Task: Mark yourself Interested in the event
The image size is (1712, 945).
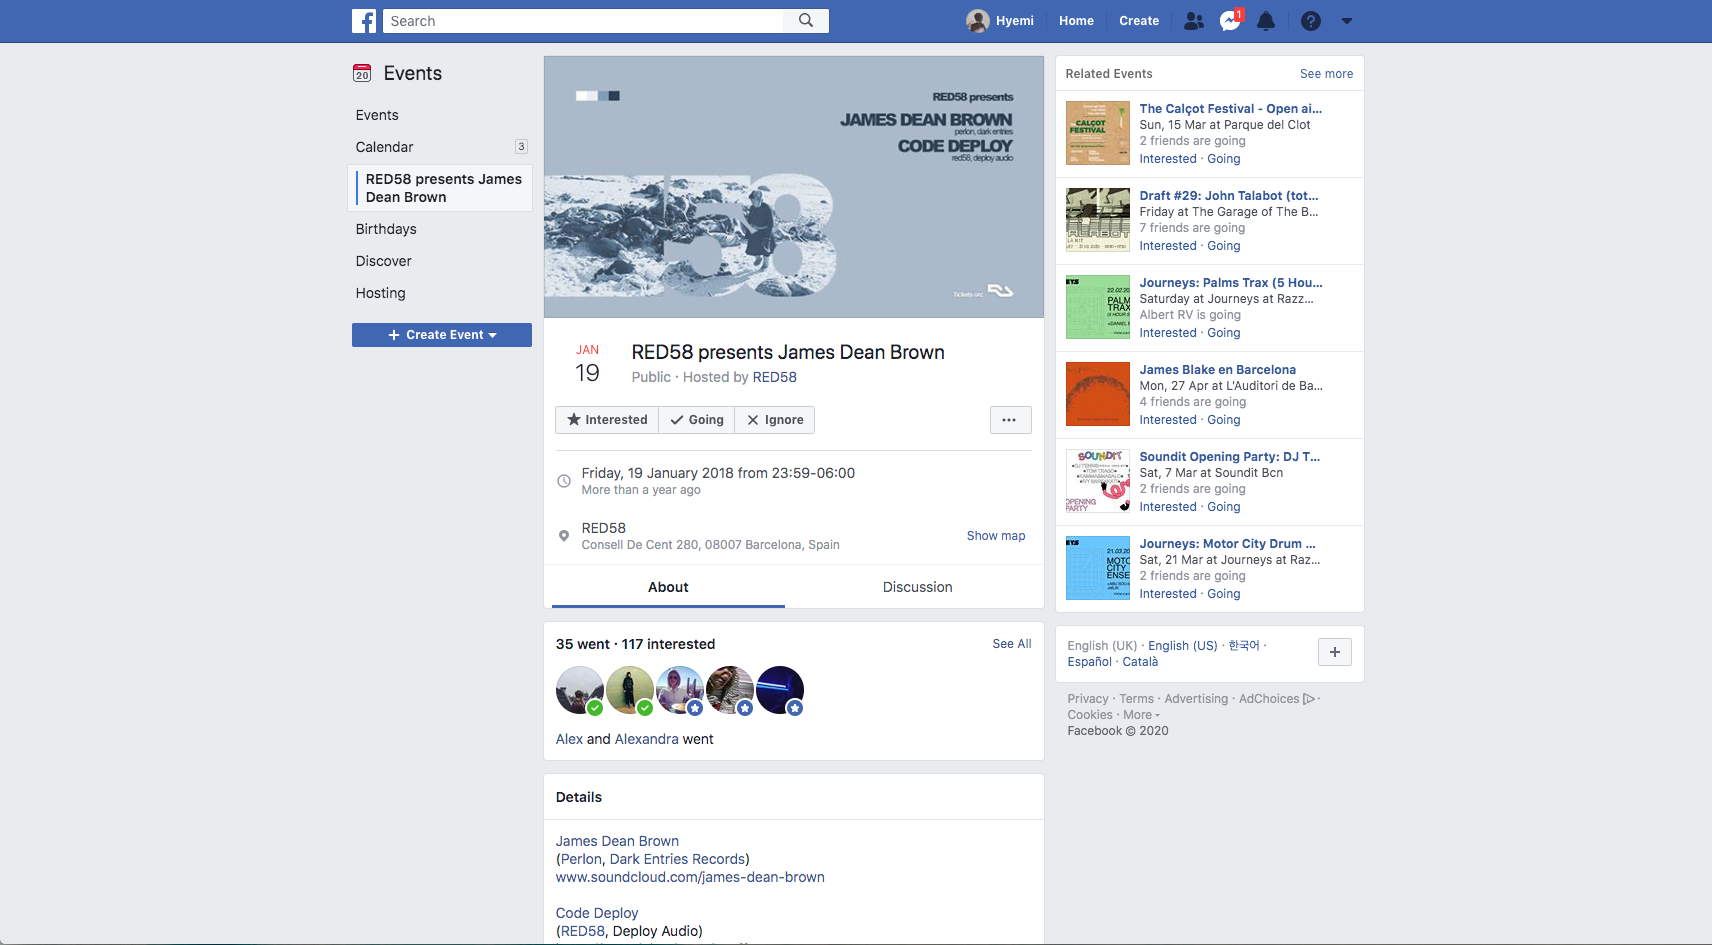Action: pyautogui.click(x=607, y=420)
